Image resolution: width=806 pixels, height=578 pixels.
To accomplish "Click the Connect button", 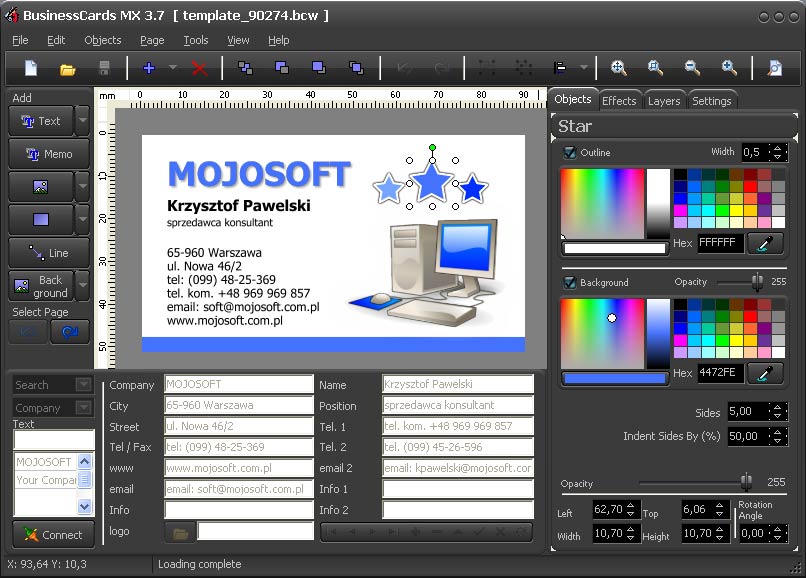I will (x=53, y=535).
